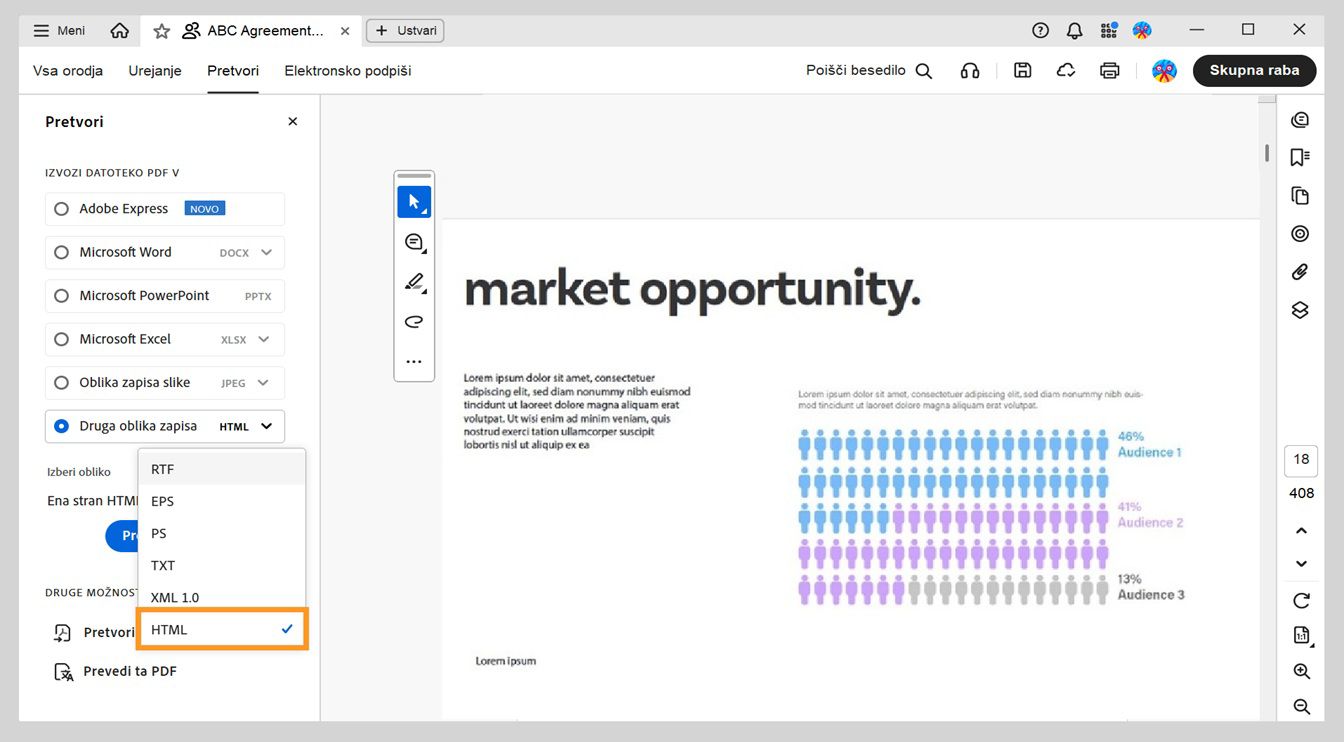Open the print dialog icon
This screenshot has height=742, width=1344.
[x=1109, y=71]
